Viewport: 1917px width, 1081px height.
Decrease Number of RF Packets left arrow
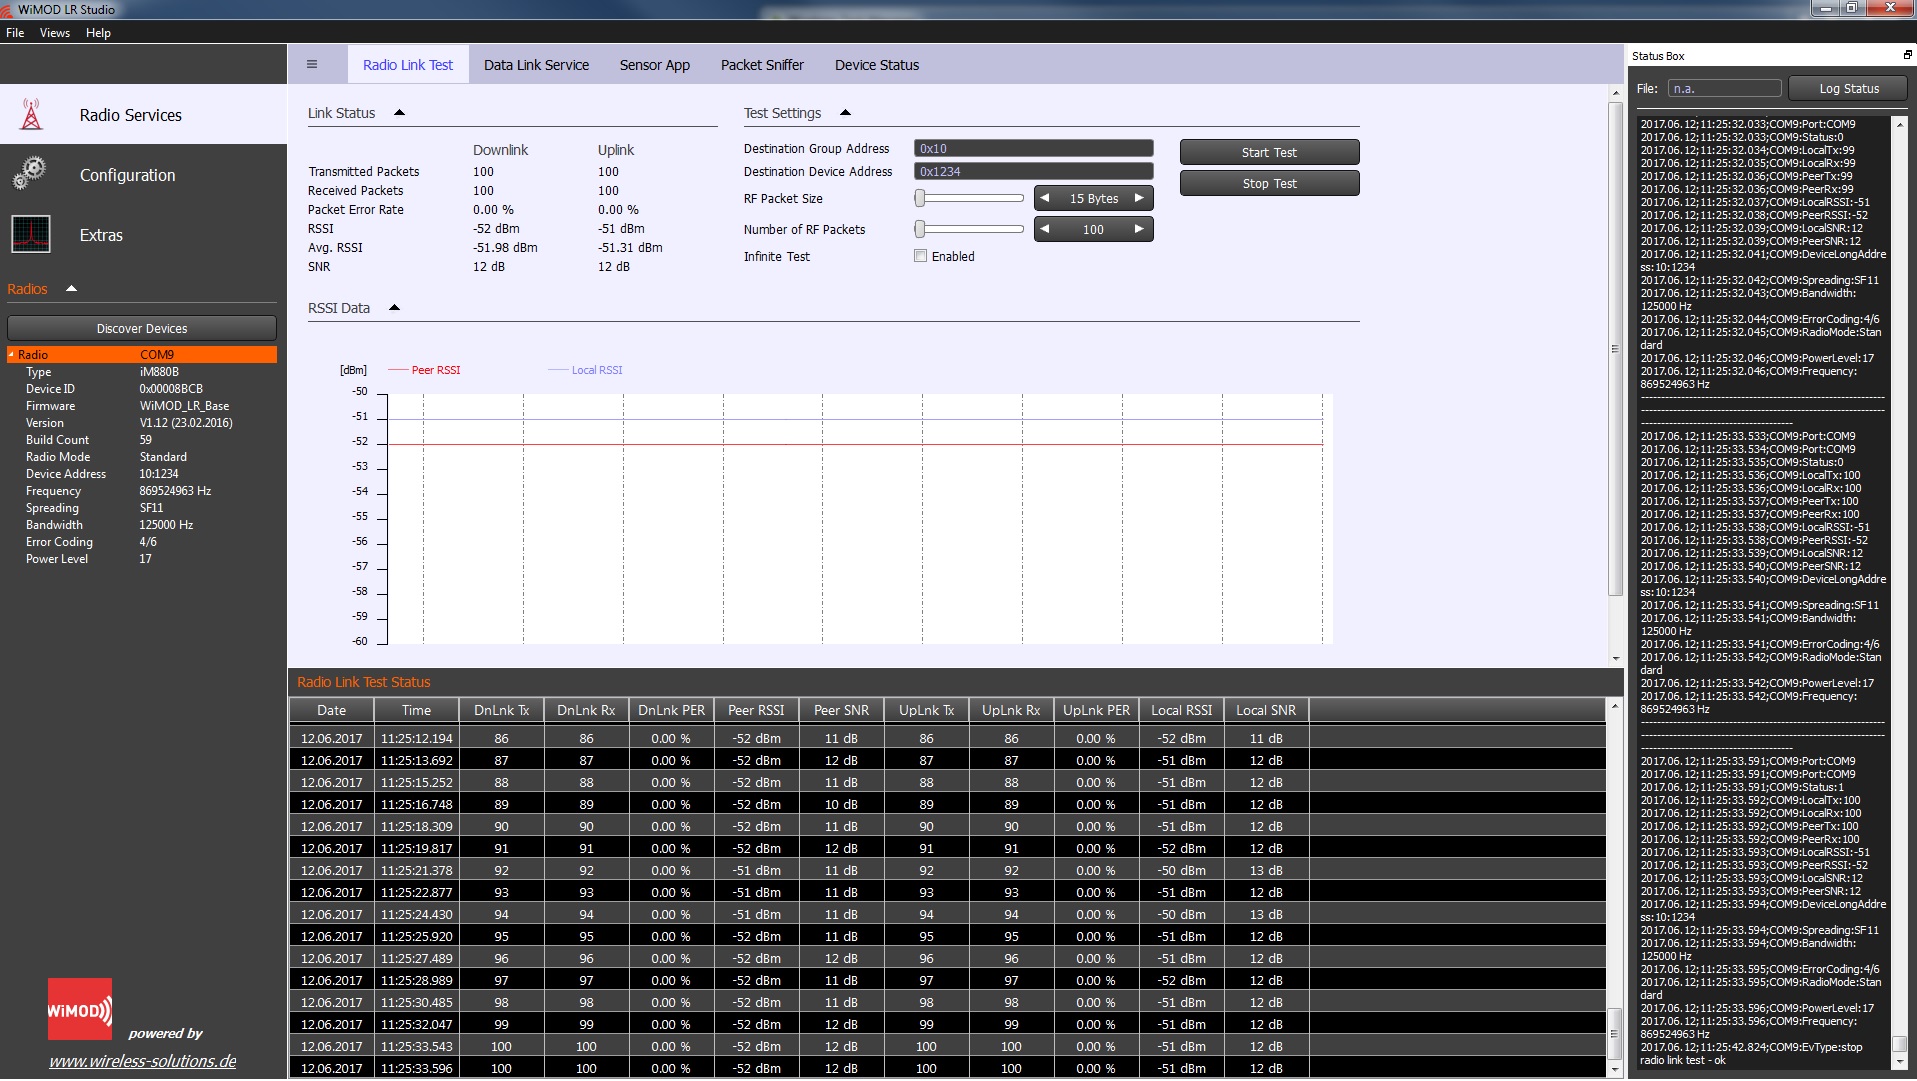(x=1045, y=229)
